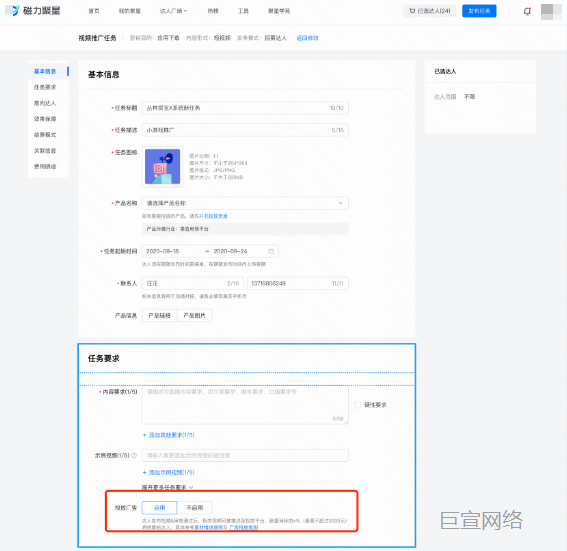
Task: Click the 示例视频 link input field
Action: (245, 455)
